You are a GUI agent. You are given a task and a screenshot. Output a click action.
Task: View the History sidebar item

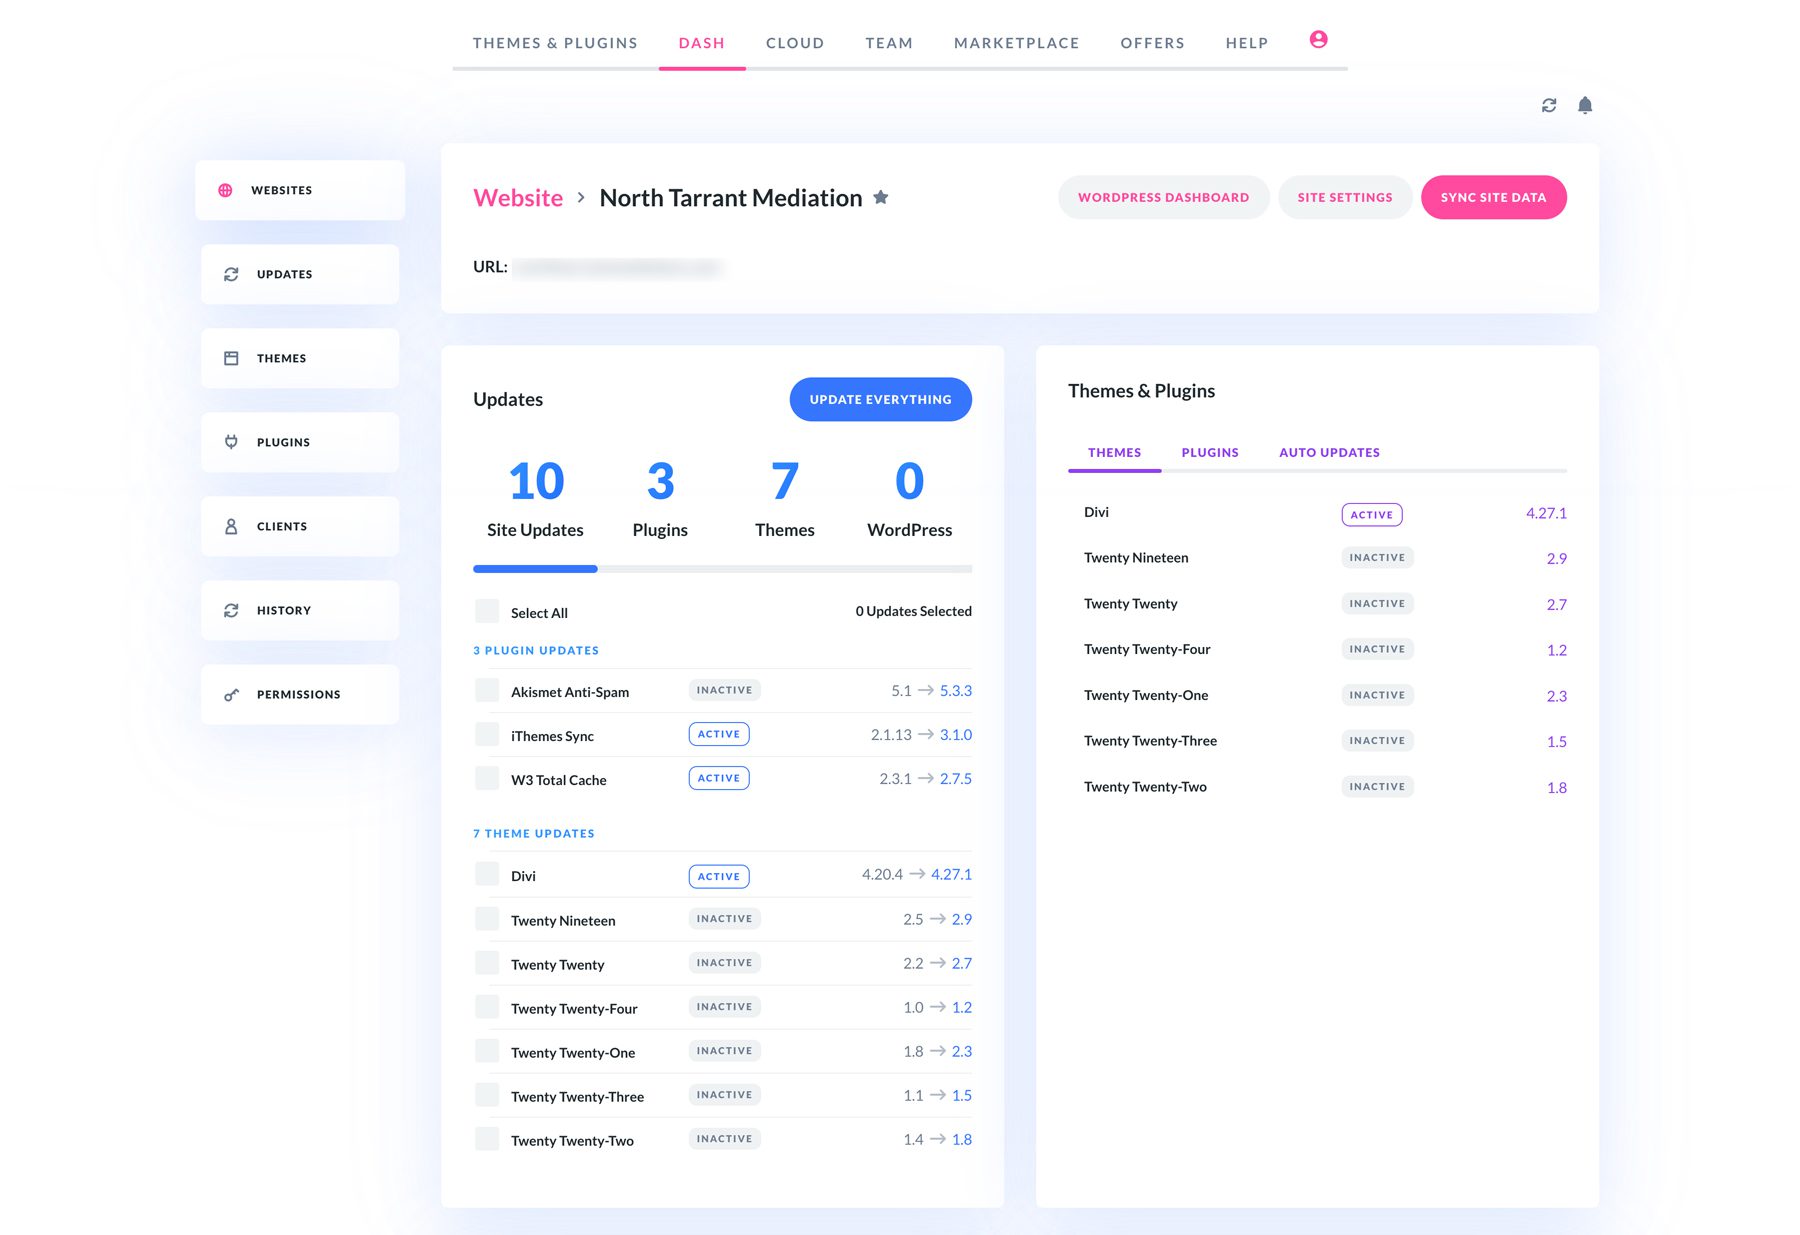click(299, 609)
